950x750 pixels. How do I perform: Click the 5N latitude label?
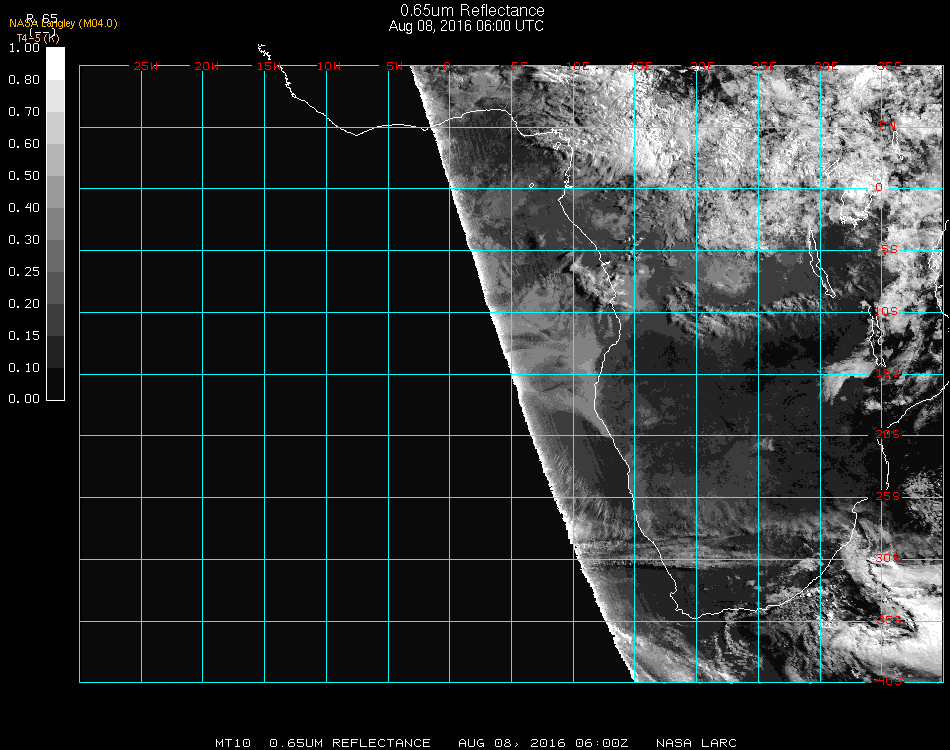point(888,126)
